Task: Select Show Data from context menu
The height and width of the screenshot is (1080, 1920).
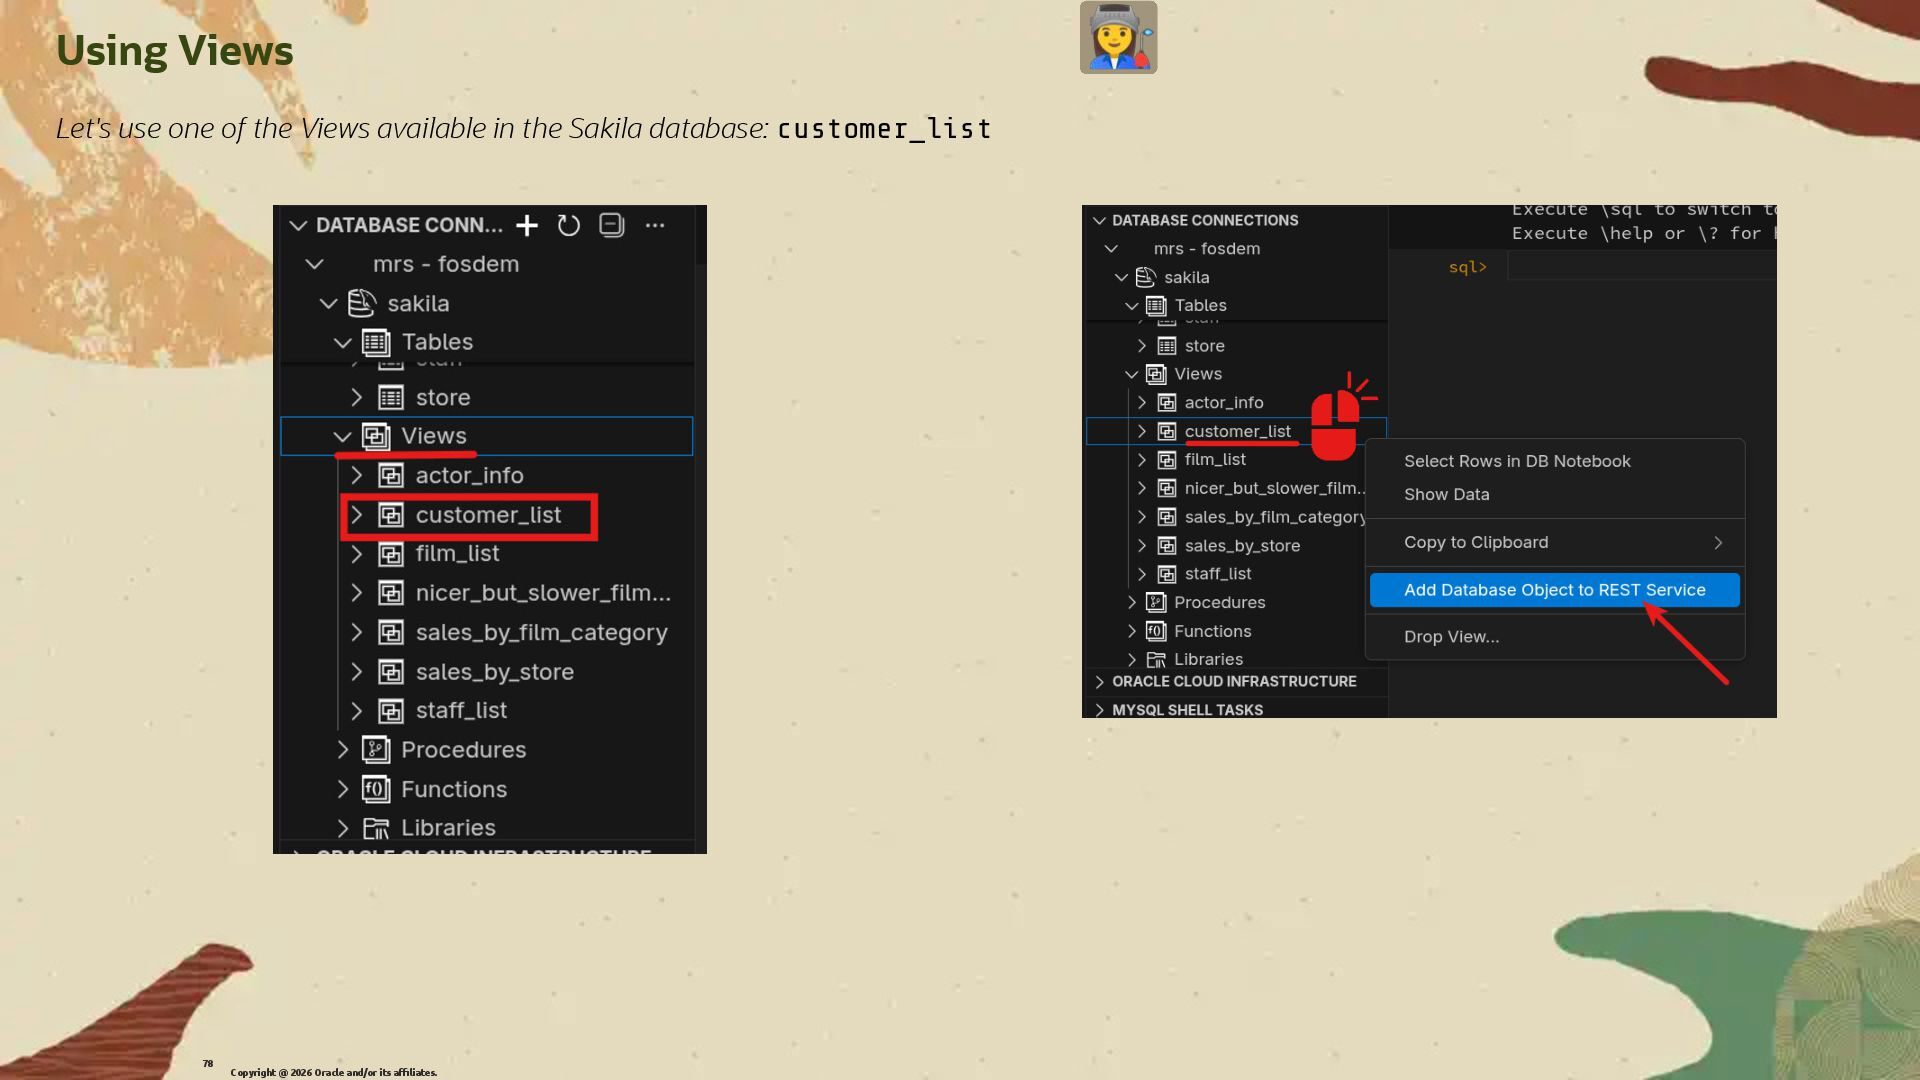Action: point(1446,494)
